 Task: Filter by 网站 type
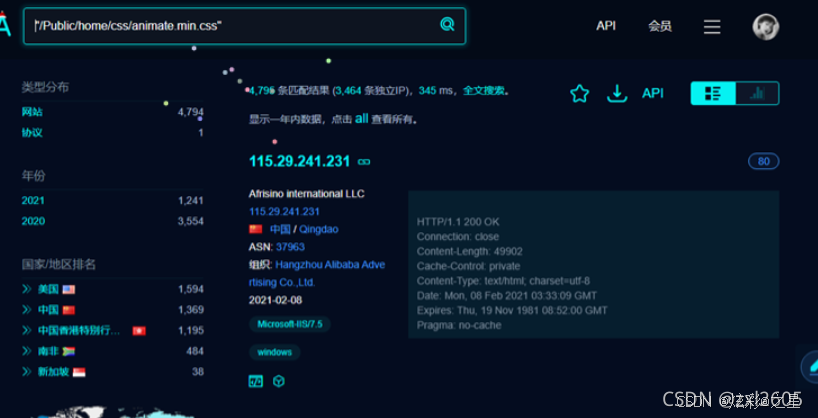click(x=32, y=112)
